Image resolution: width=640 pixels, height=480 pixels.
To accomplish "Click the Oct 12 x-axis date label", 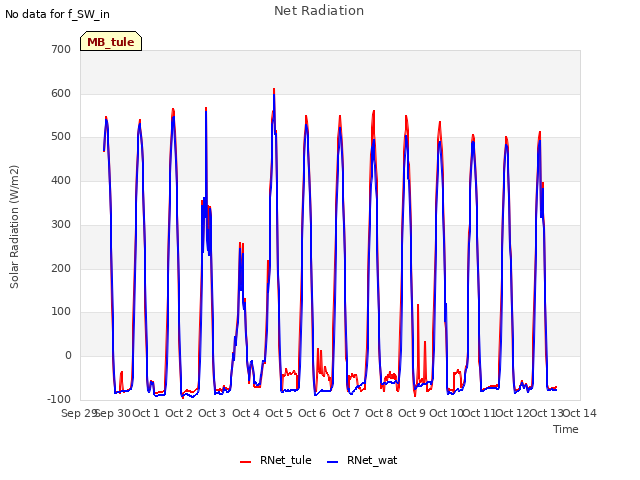I will 513,413.
